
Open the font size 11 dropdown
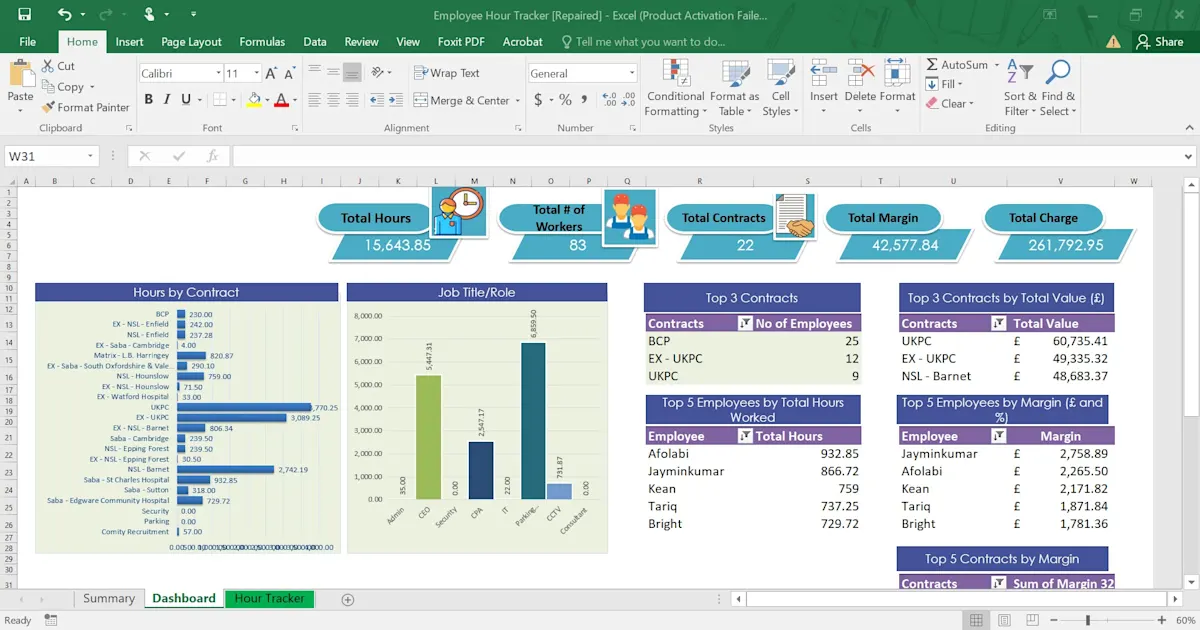click(x=256, y=73)
